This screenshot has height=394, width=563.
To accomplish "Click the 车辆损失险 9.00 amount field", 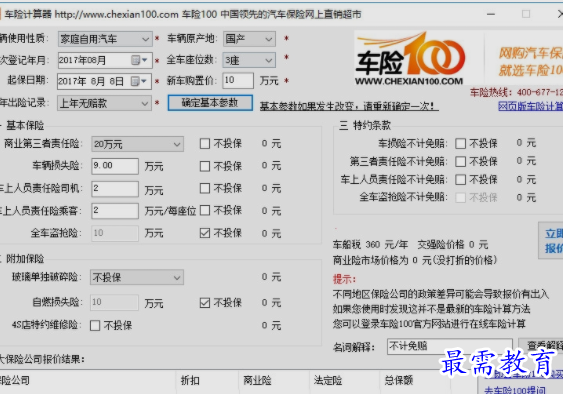I will [x=115, y=166].
